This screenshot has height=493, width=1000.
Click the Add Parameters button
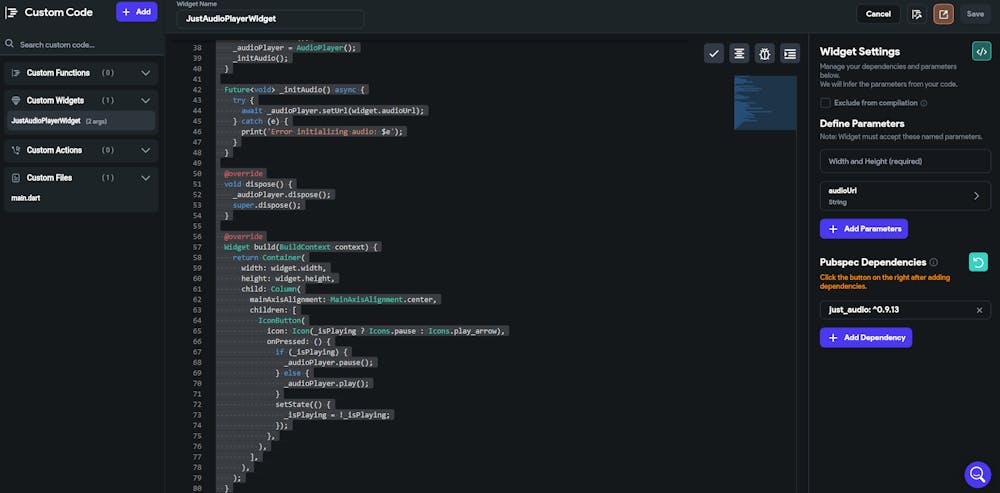(864, 229)
